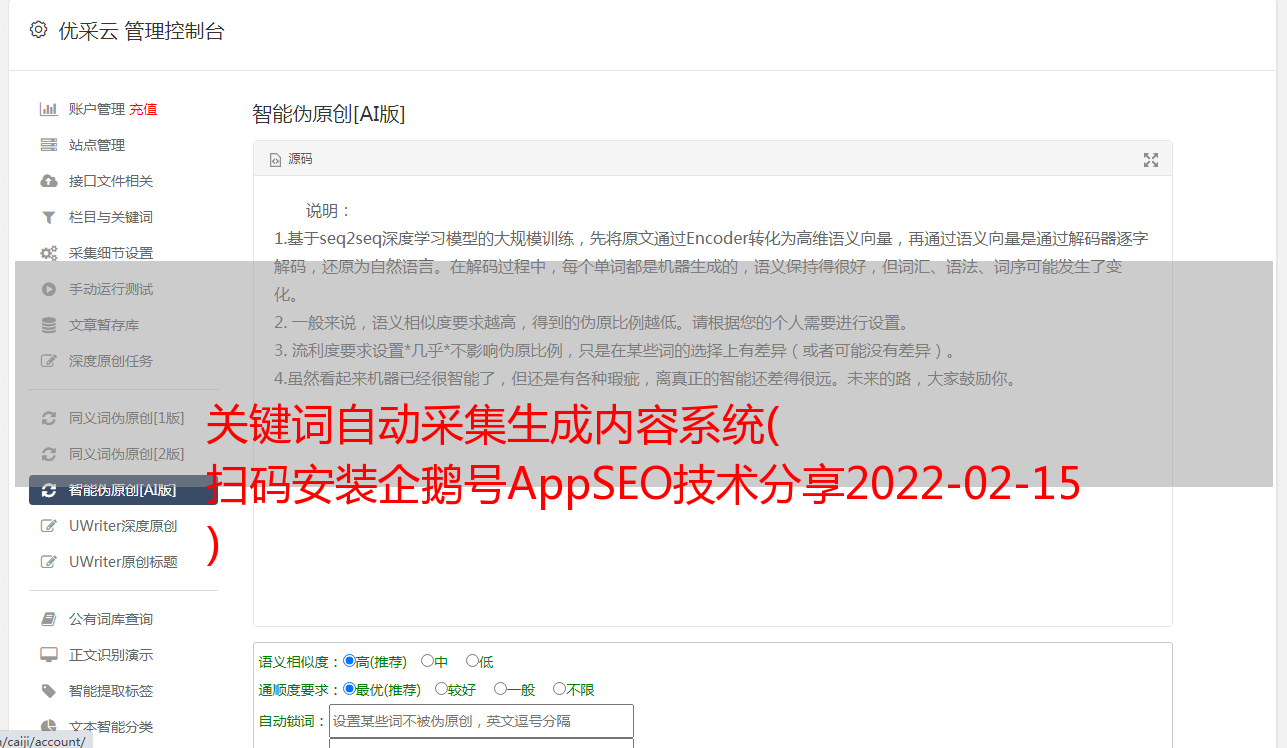Click the line starting 4.虽然看起来机器
This screenshot has width=1287, height=748.
[645, 379]
